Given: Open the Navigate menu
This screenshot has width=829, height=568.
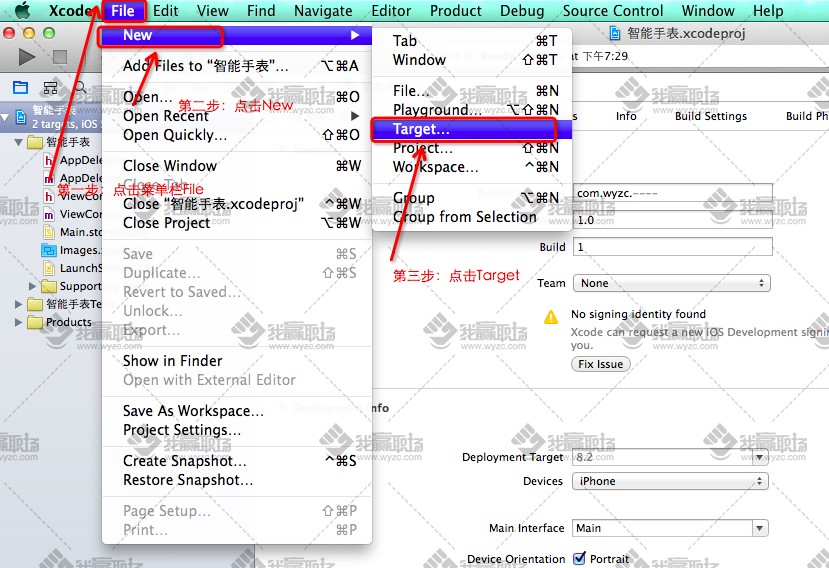Looking at the screenshot, I should [323, 11].
